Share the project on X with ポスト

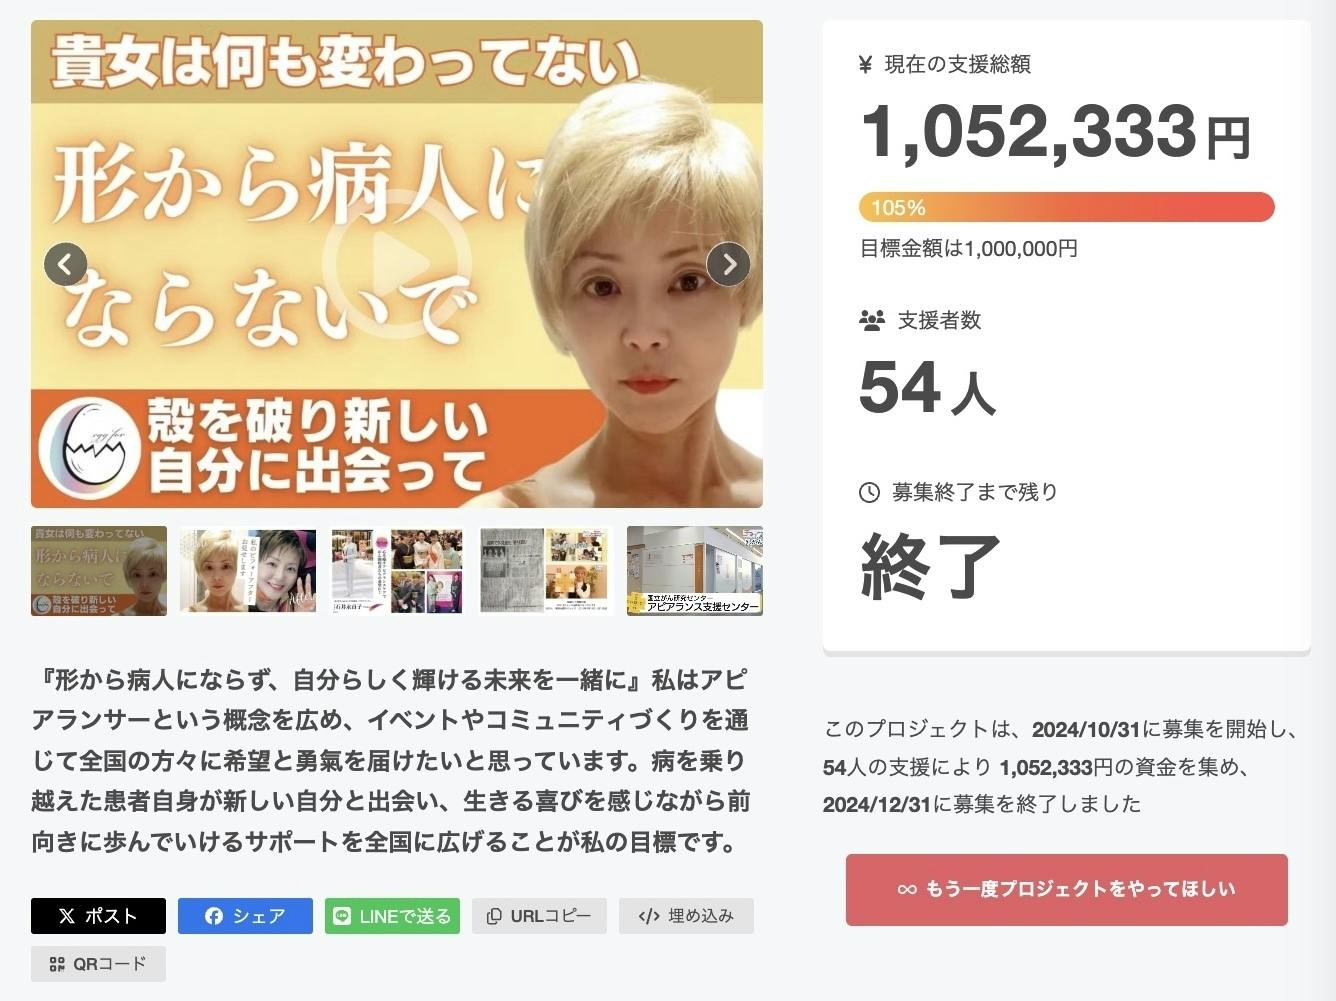click(x=98, y=916)
